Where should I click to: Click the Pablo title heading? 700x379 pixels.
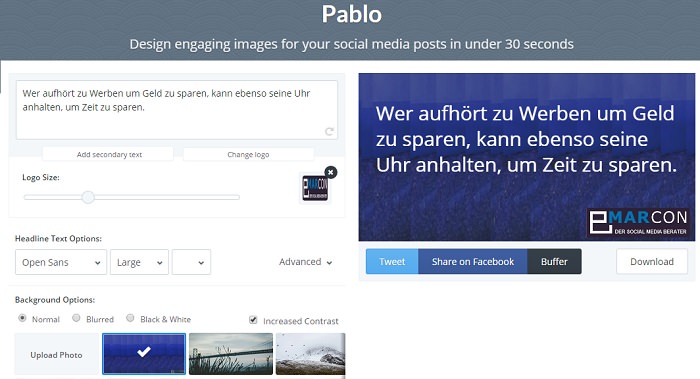[352, 14]
